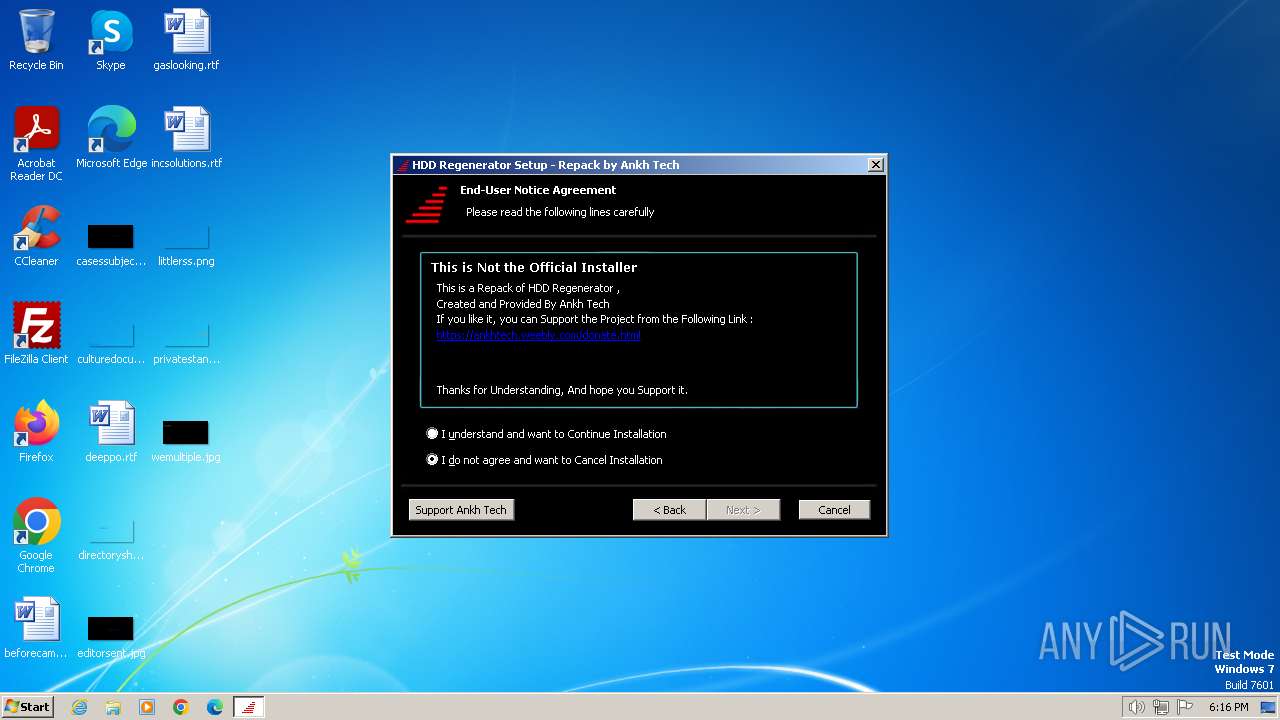Select 'I do not agree' cancel installation option

tap(545, 460)
